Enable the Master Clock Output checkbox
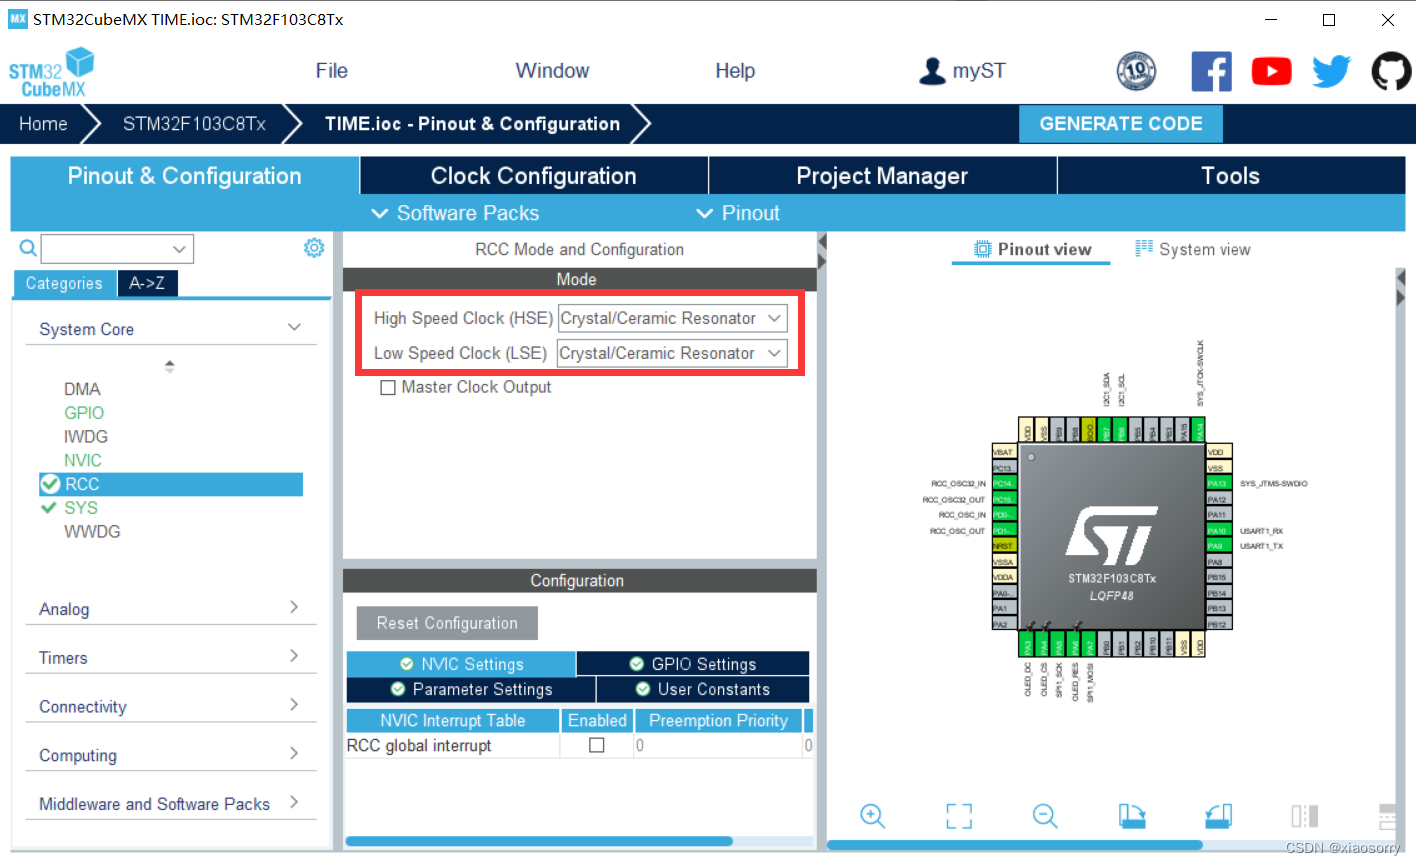Screen dimensions: 1416x865 (x=388, y=388)
